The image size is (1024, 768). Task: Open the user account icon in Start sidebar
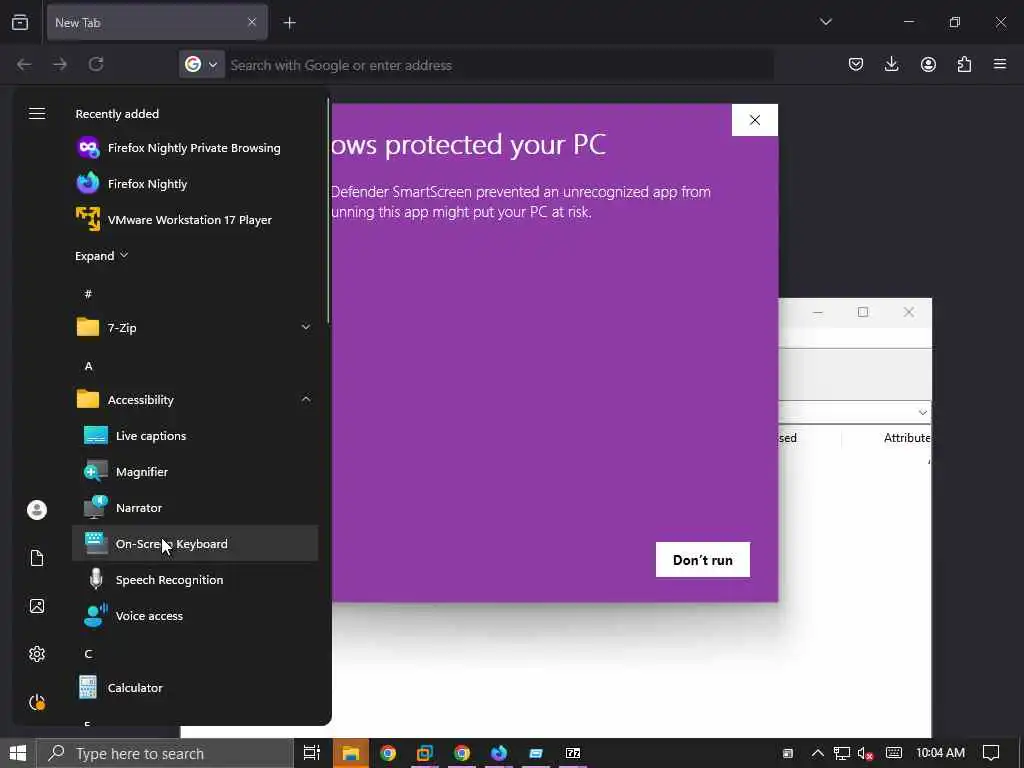37,510
